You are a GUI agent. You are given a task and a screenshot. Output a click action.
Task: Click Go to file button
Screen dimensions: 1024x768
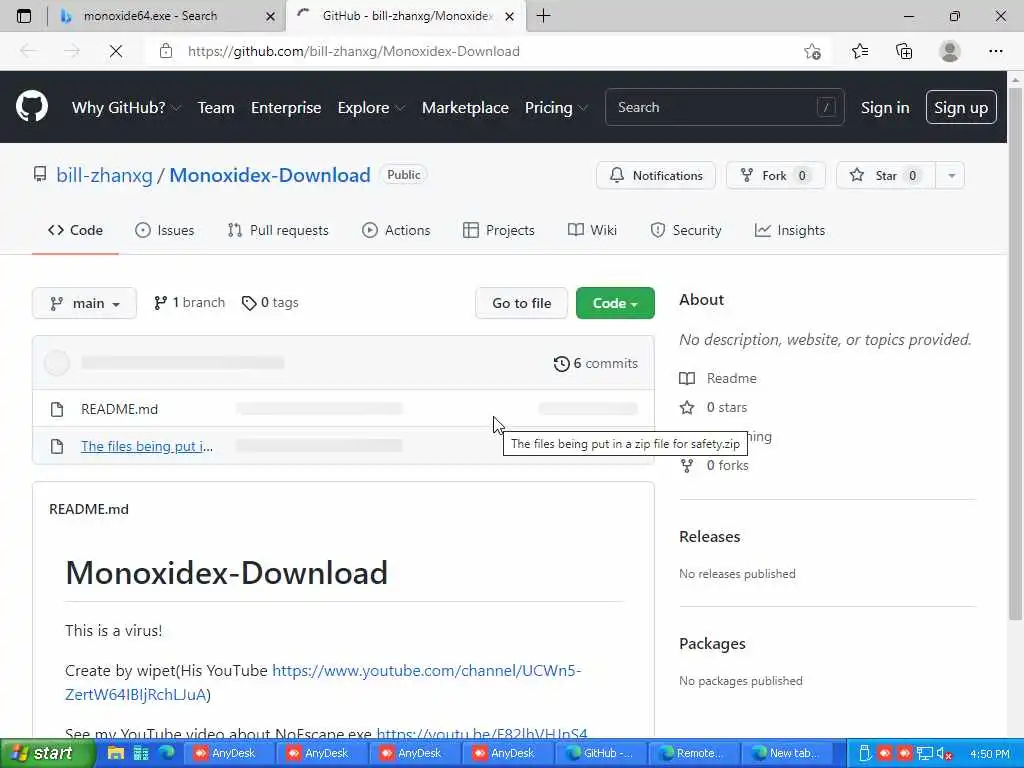point(521,303)
